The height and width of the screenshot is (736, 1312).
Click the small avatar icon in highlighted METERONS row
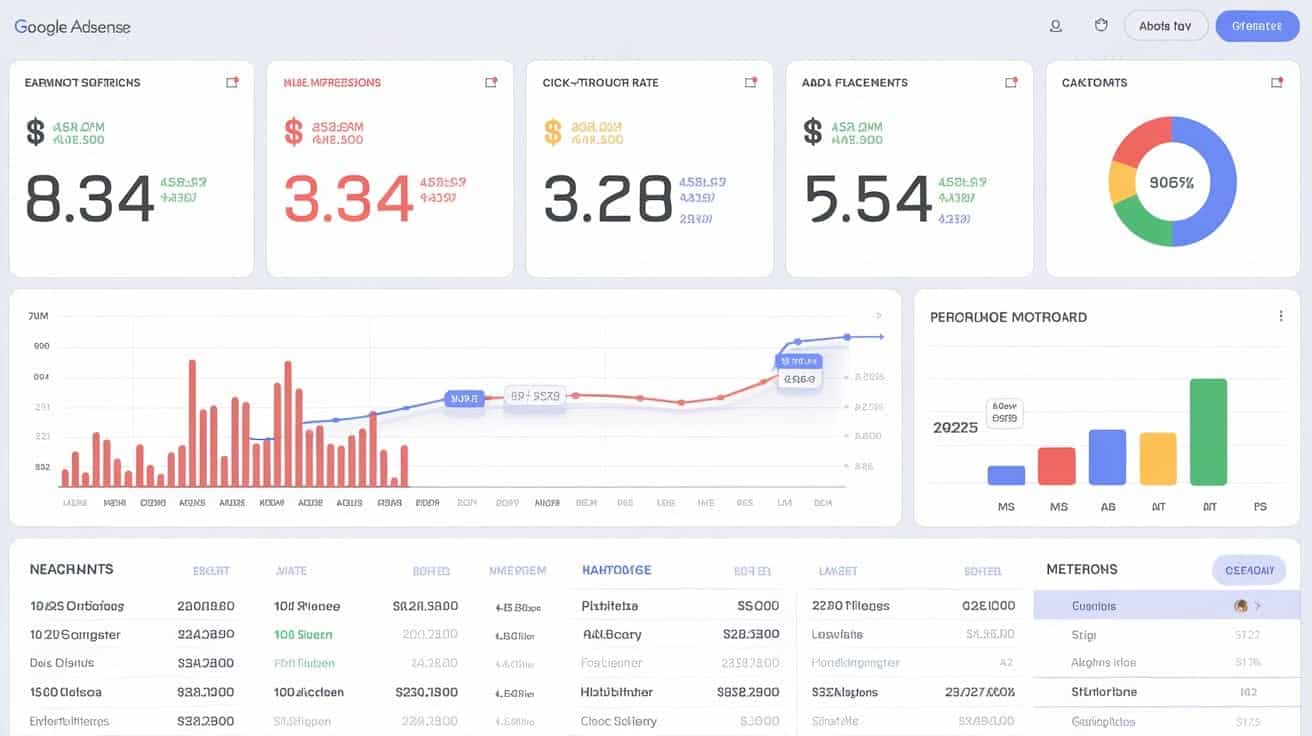coord(1241,606)
